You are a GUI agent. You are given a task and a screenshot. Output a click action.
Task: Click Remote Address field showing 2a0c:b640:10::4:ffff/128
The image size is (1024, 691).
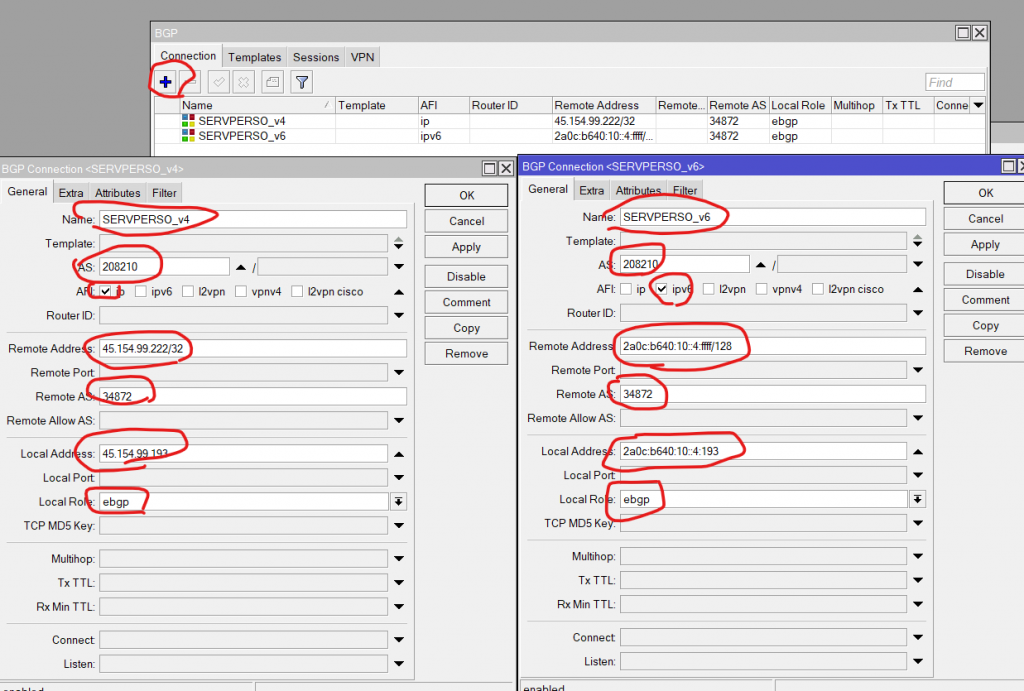tap(773, 346)
